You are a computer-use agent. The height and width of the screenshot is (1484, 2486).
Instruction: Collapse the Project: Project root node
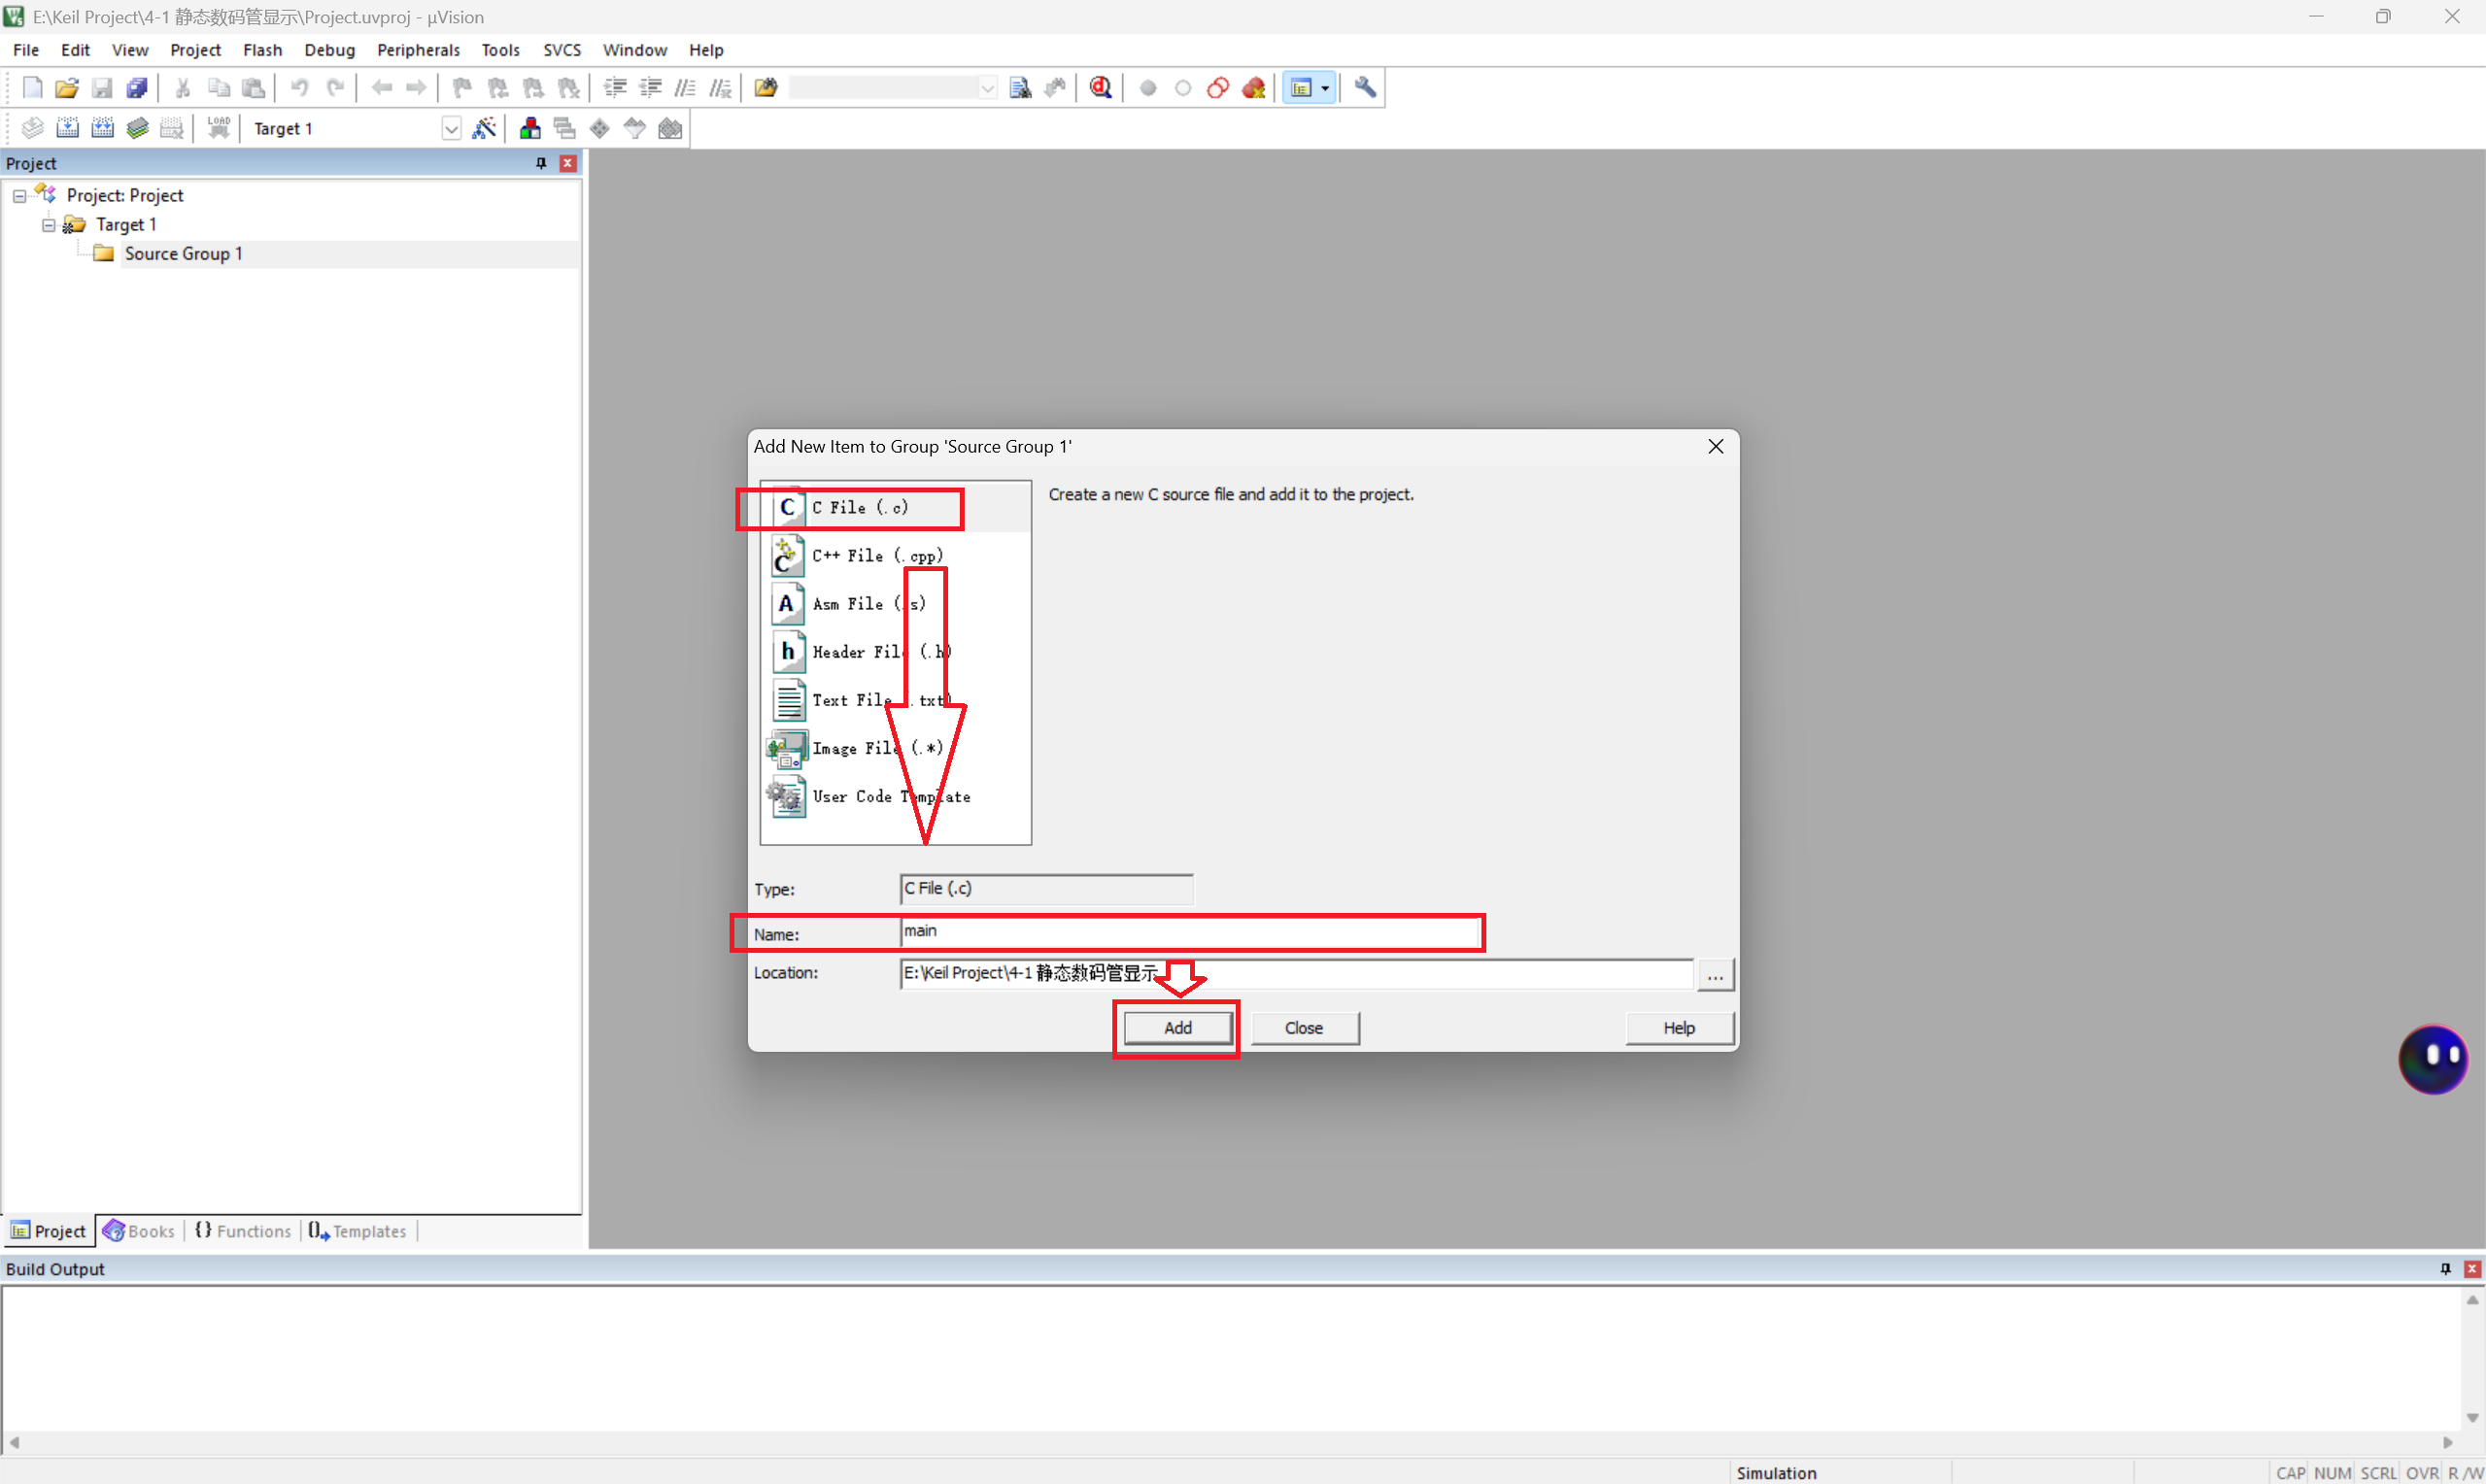click(19, 196)
